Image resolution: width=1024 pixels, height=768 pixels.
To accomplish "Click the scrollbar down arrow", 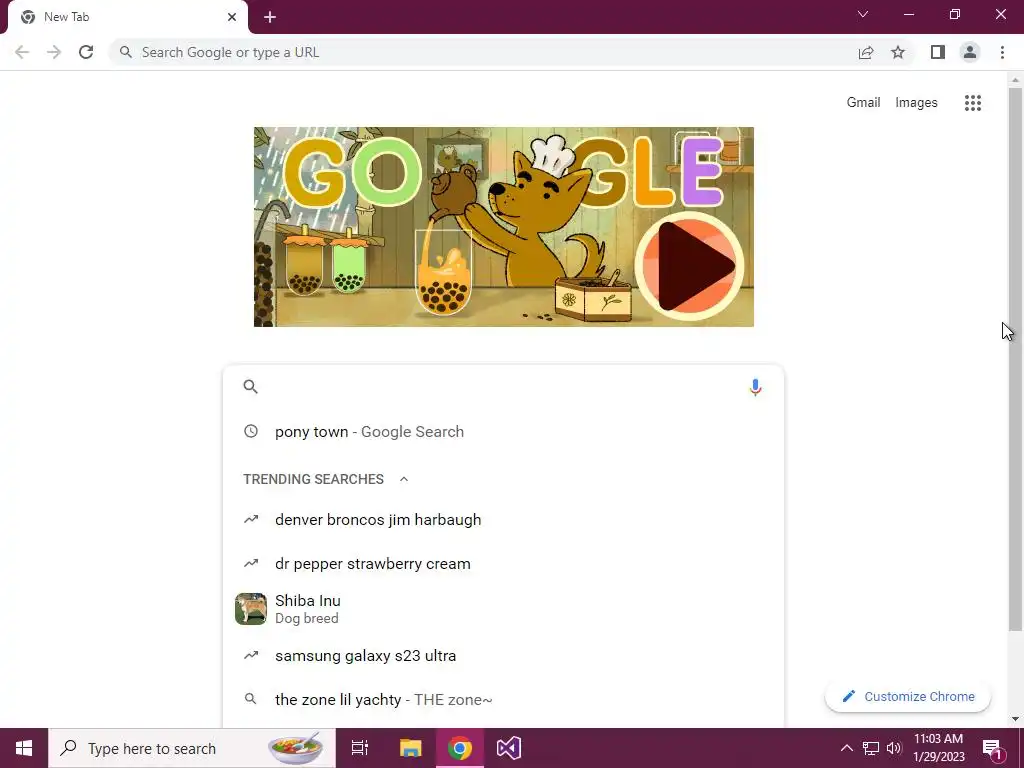I will (1015, 719).
